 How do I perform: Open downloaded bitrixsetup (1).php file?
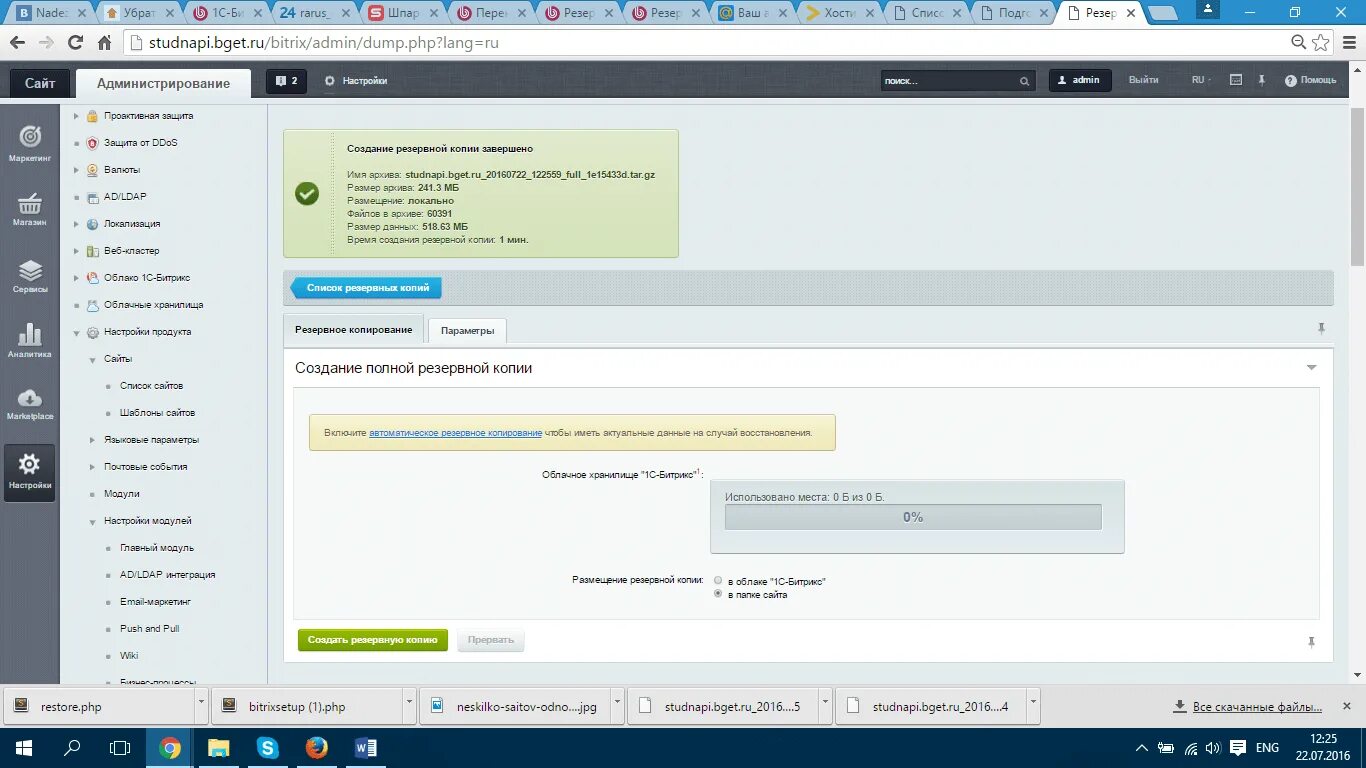click(x=296, y=707)
